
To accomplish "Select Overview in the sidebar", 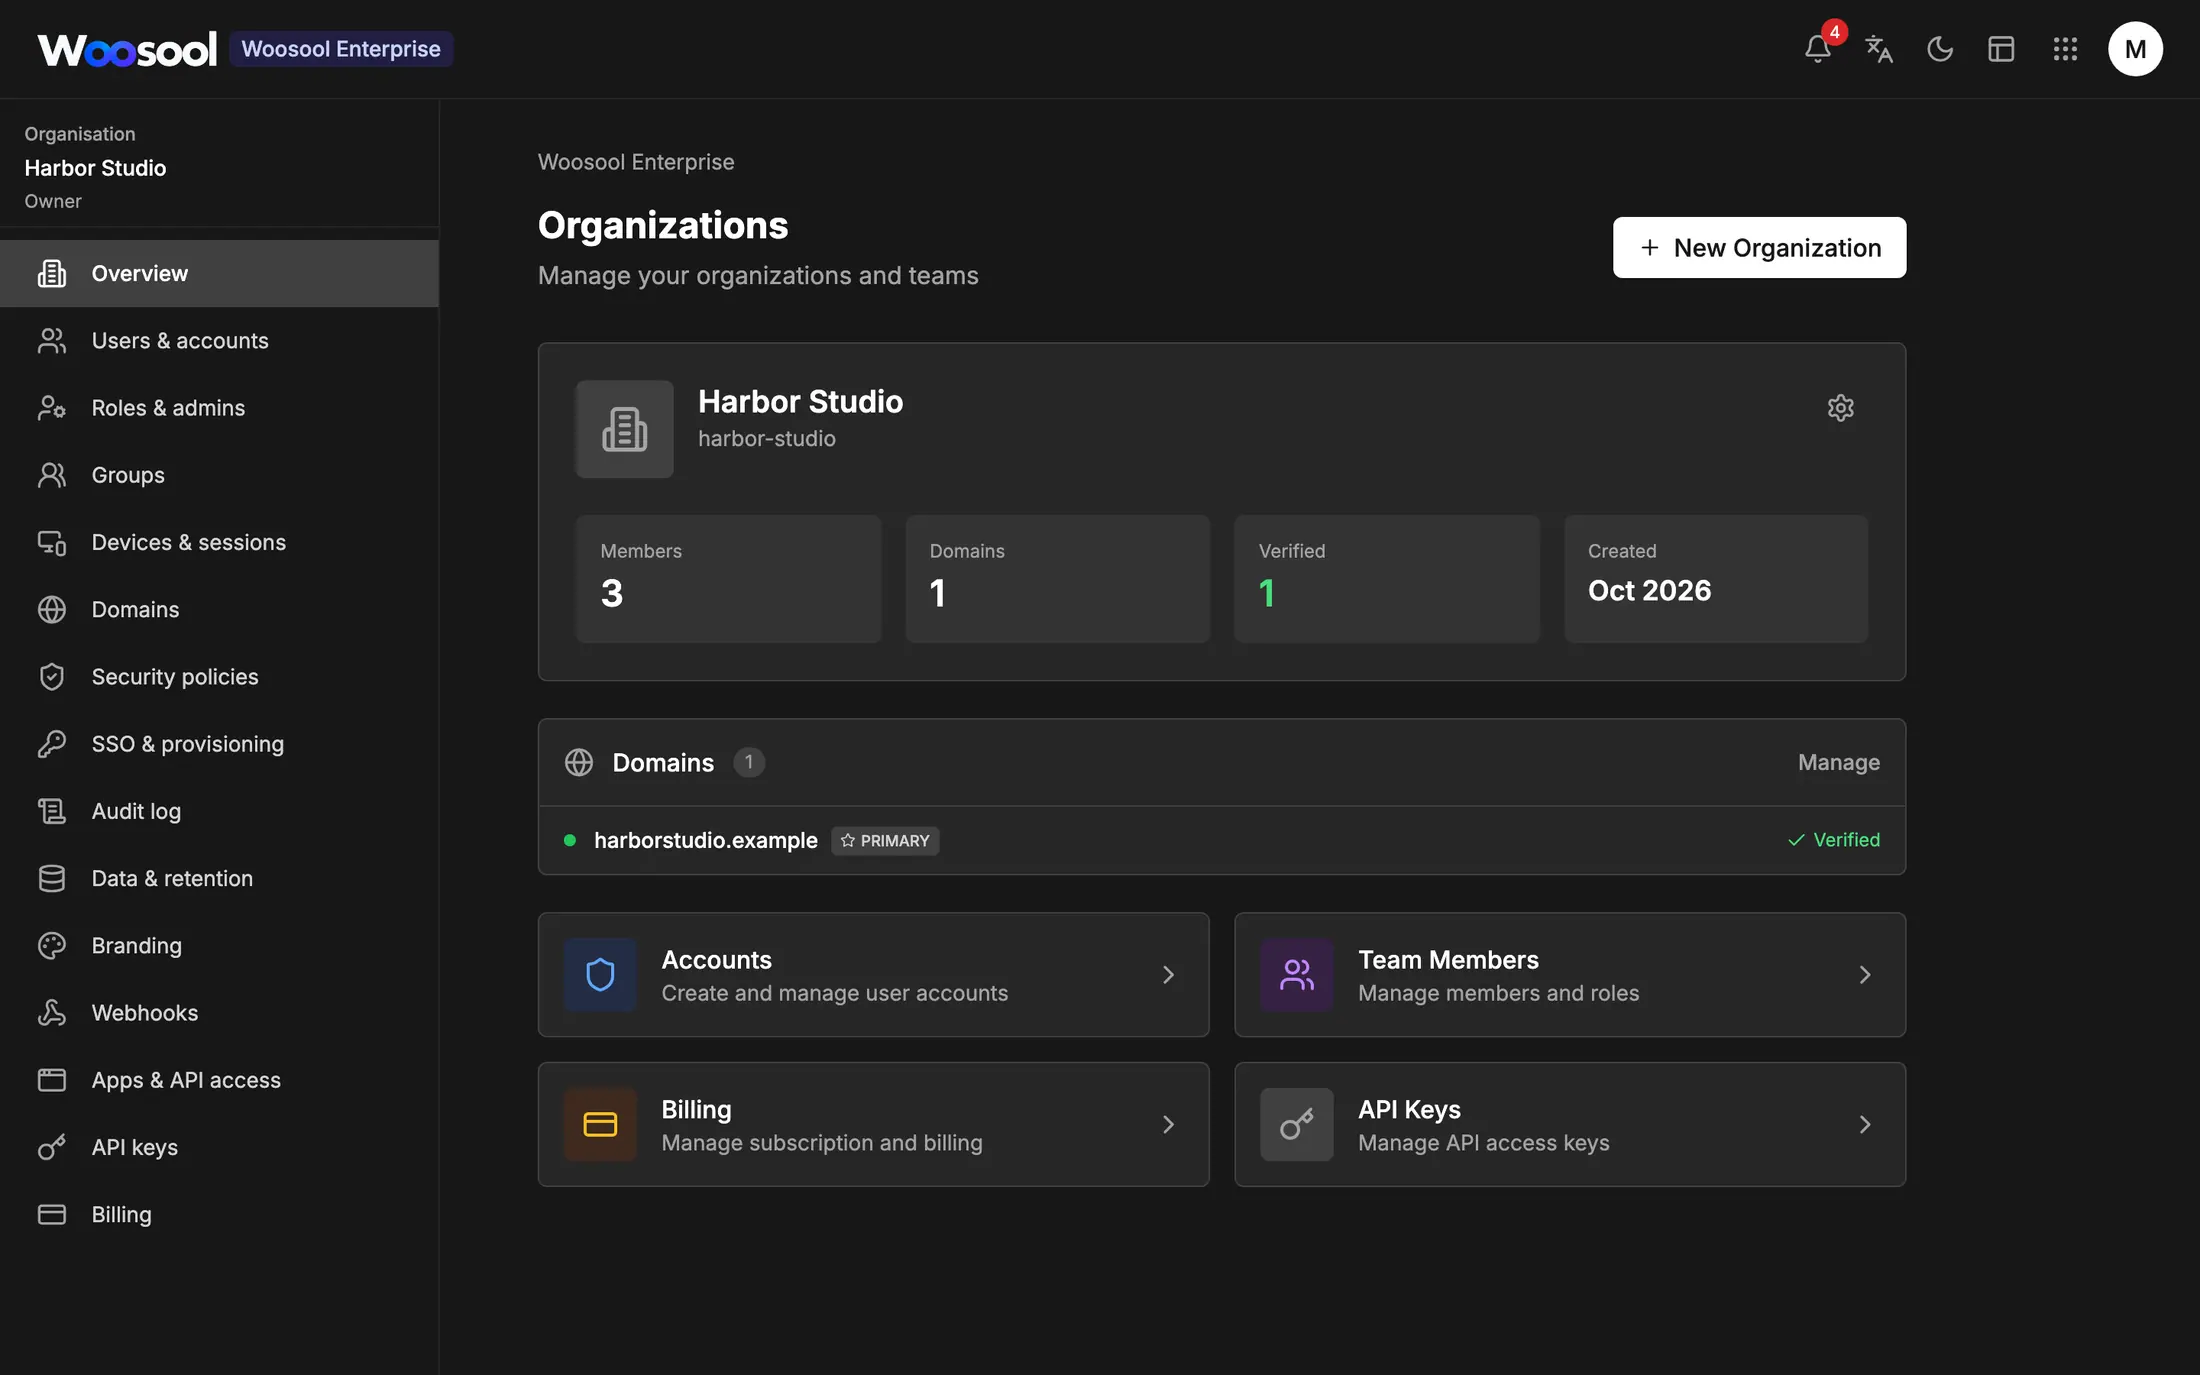I will coord(219,273).
